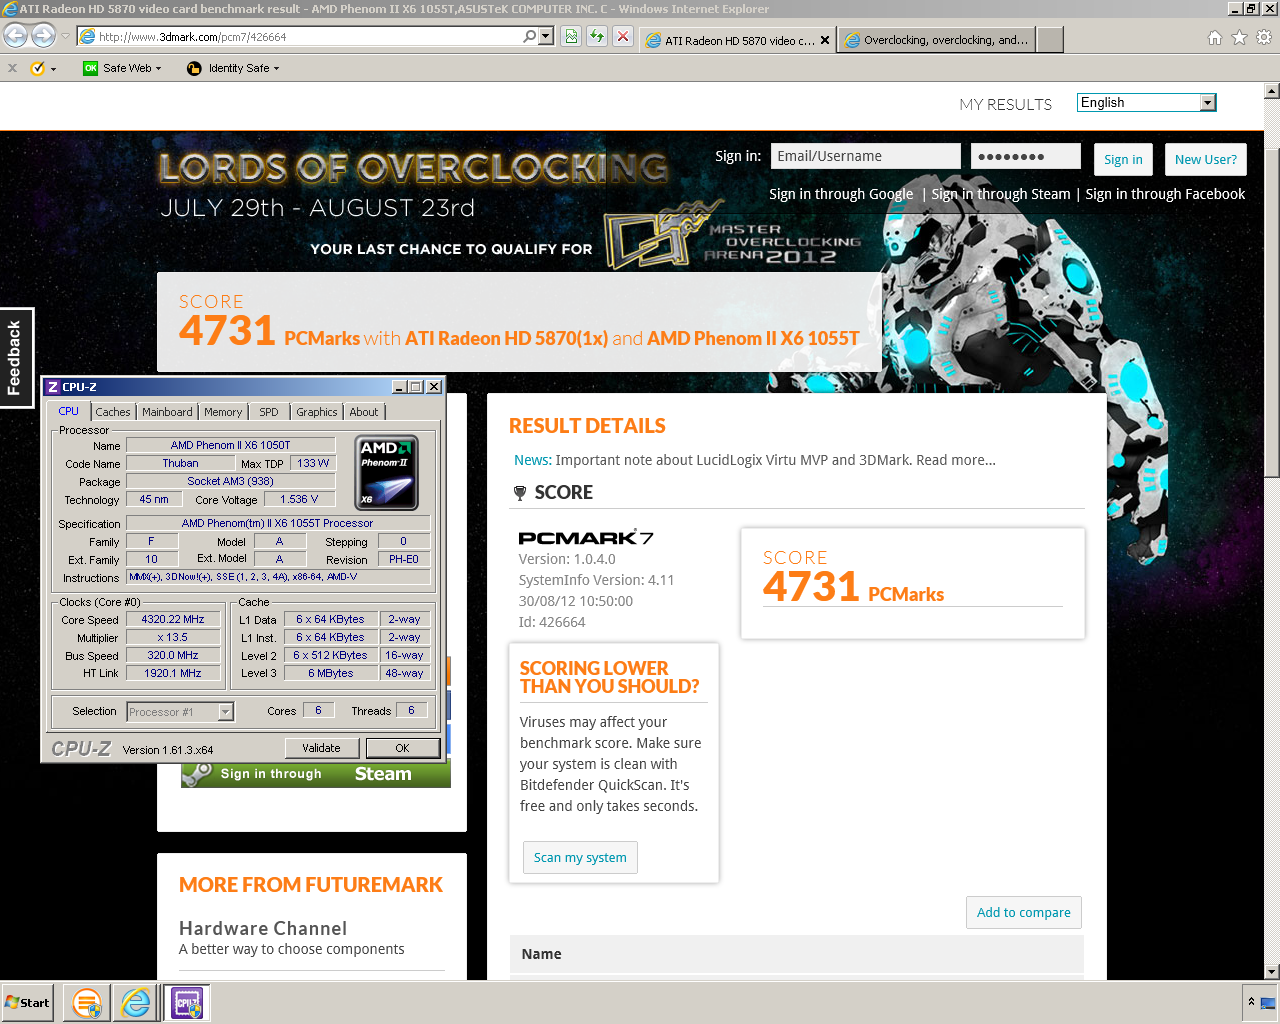This screenshot has height=1024, width=1280.
Task: Click the Norton checkmark toolbar icon
Action: [38, 68]
